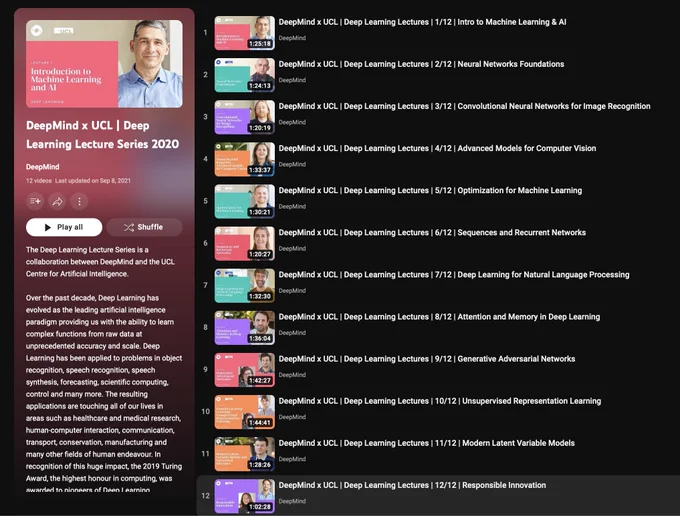Screen dimensions: 680x516
Task: Open lecture 3 thumbnail, Convolutional Neural Networks
Action: [245, 117]
